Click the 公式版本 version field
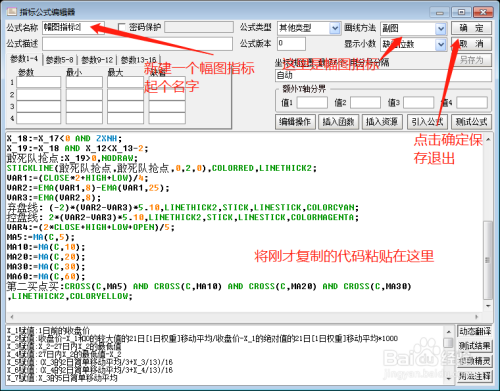This screenshot has width=500, height=391. click(291, 44)
